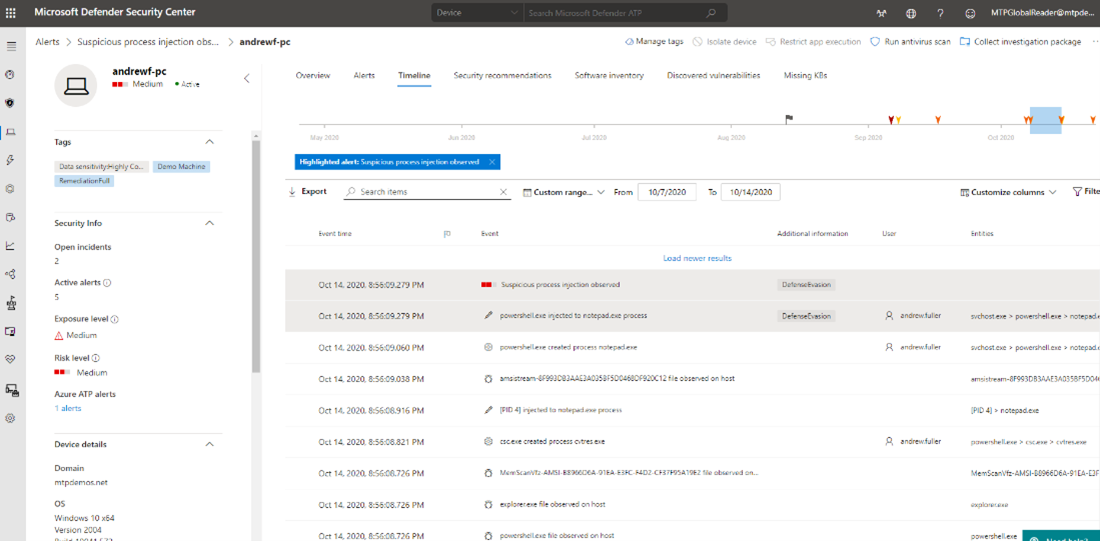Open the 1 alerts Azure ATP link
Image resolution: width=1100 pixels, height=541 pixels.
(x=68, y=408)
